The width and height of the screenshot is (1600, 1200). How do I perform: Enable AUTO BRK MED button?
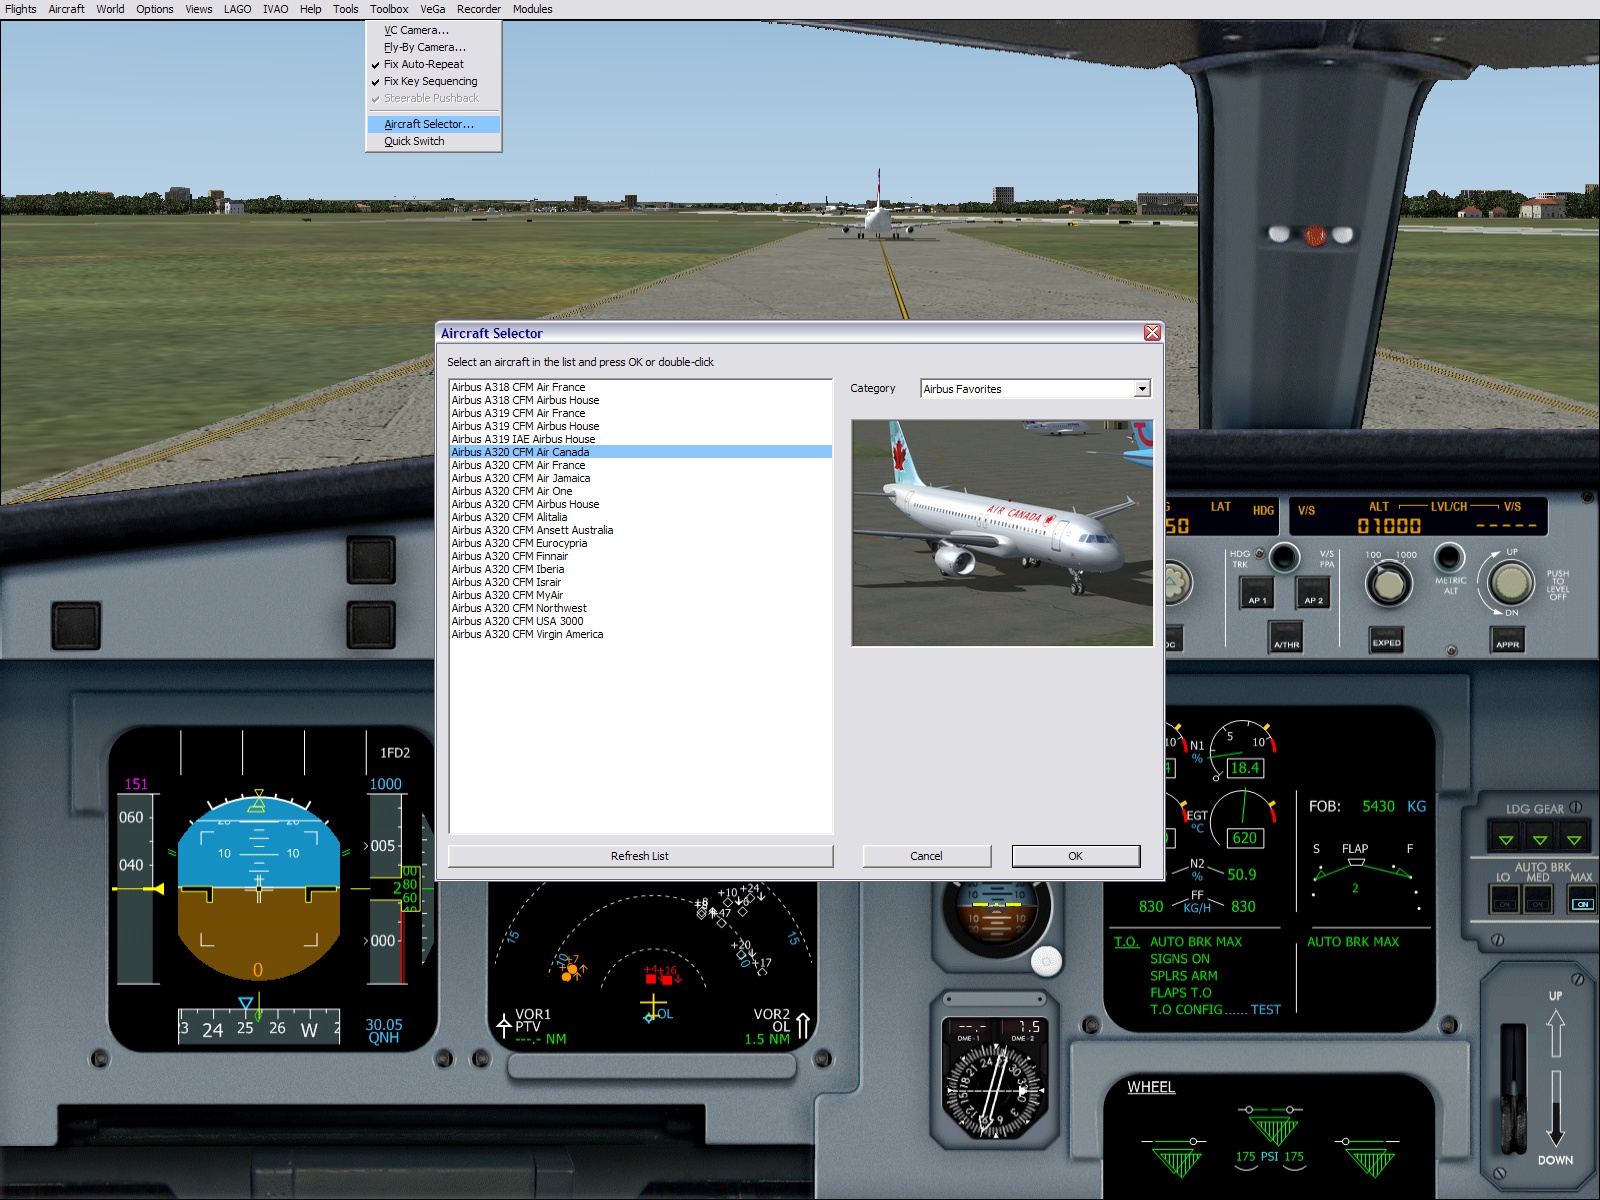click(1538, 903)
